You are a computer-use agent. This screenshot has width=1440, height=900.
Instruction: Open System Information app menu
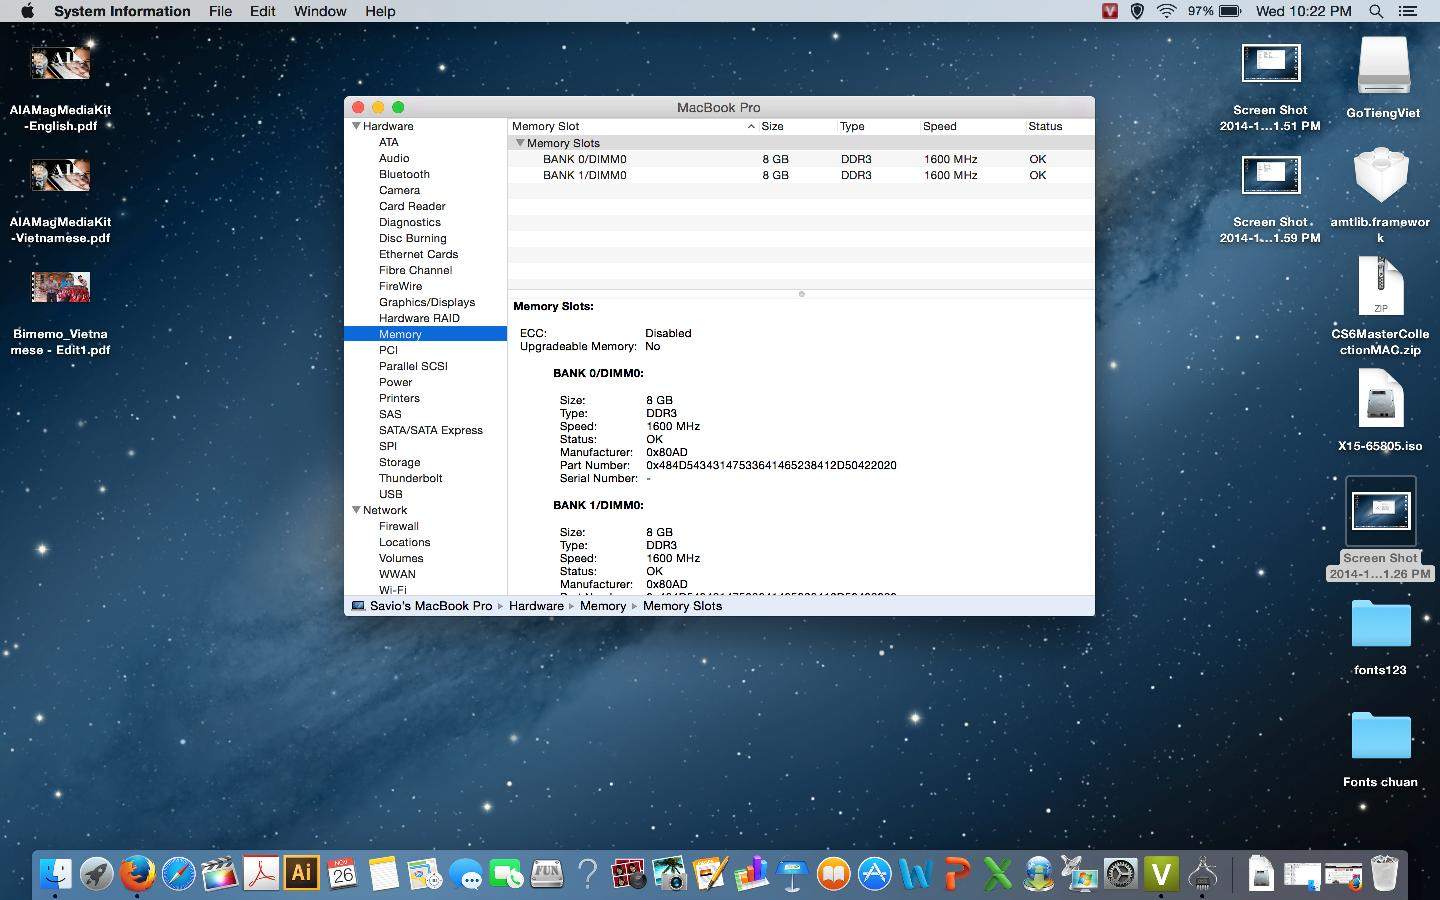[122, 11]
